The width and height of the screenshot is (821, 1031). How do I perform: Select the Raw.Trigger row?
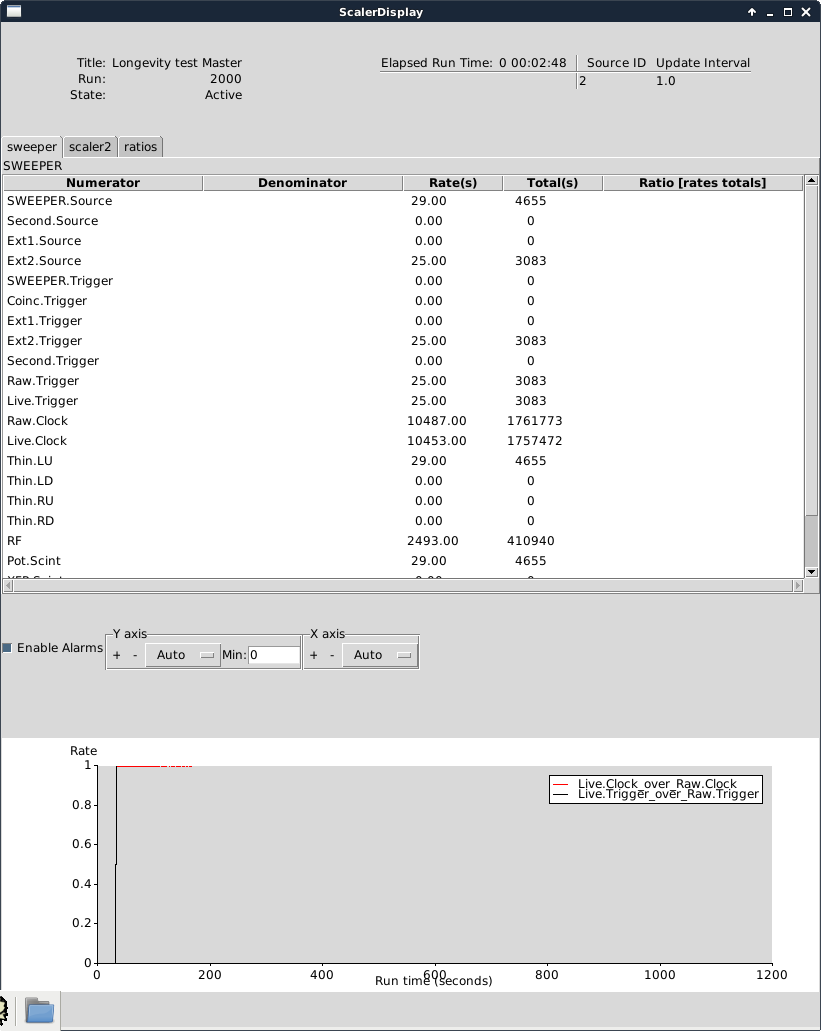click(404, 381)
